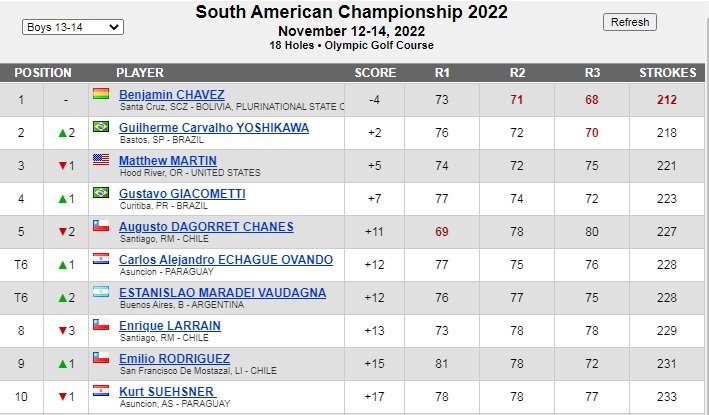709x415 pixels.
Task: Open Matthew MARTIN player link
Action: pos(168,161)
